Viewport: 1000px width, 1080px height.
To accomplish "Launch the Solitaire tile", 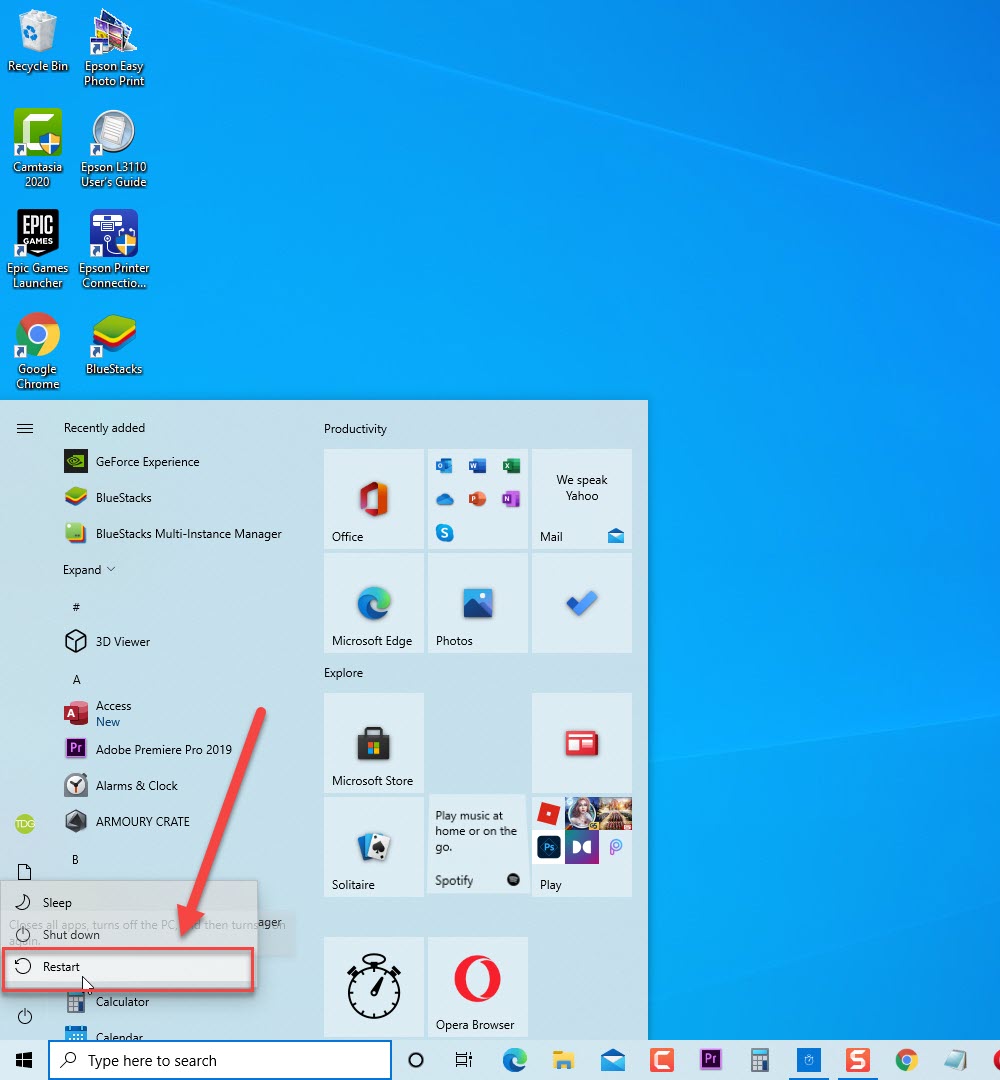I will click(x=373, y=847).
